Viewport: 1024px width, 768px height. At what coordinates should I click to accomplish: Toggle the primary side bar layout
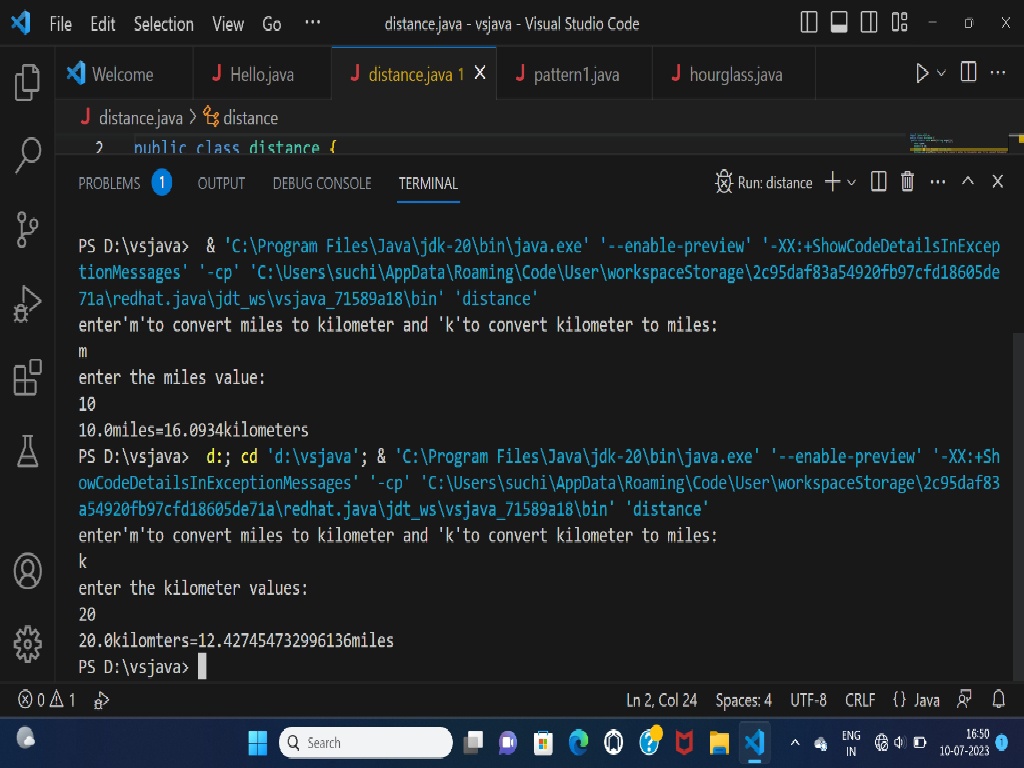point(808,22)
